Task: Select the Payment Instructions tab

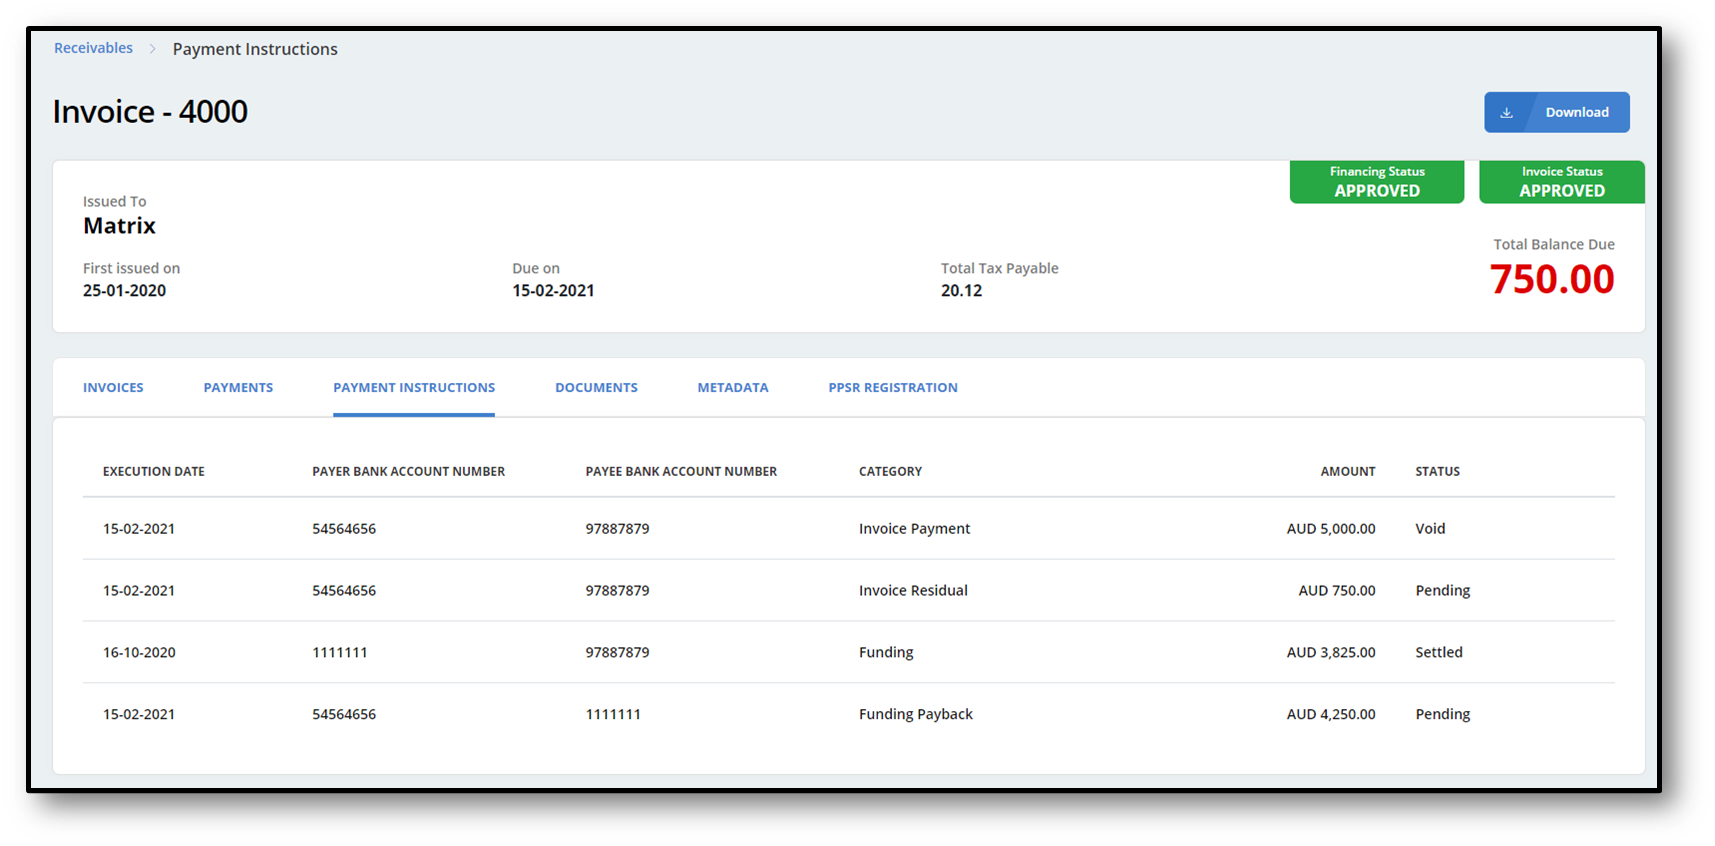Action: 414,388
